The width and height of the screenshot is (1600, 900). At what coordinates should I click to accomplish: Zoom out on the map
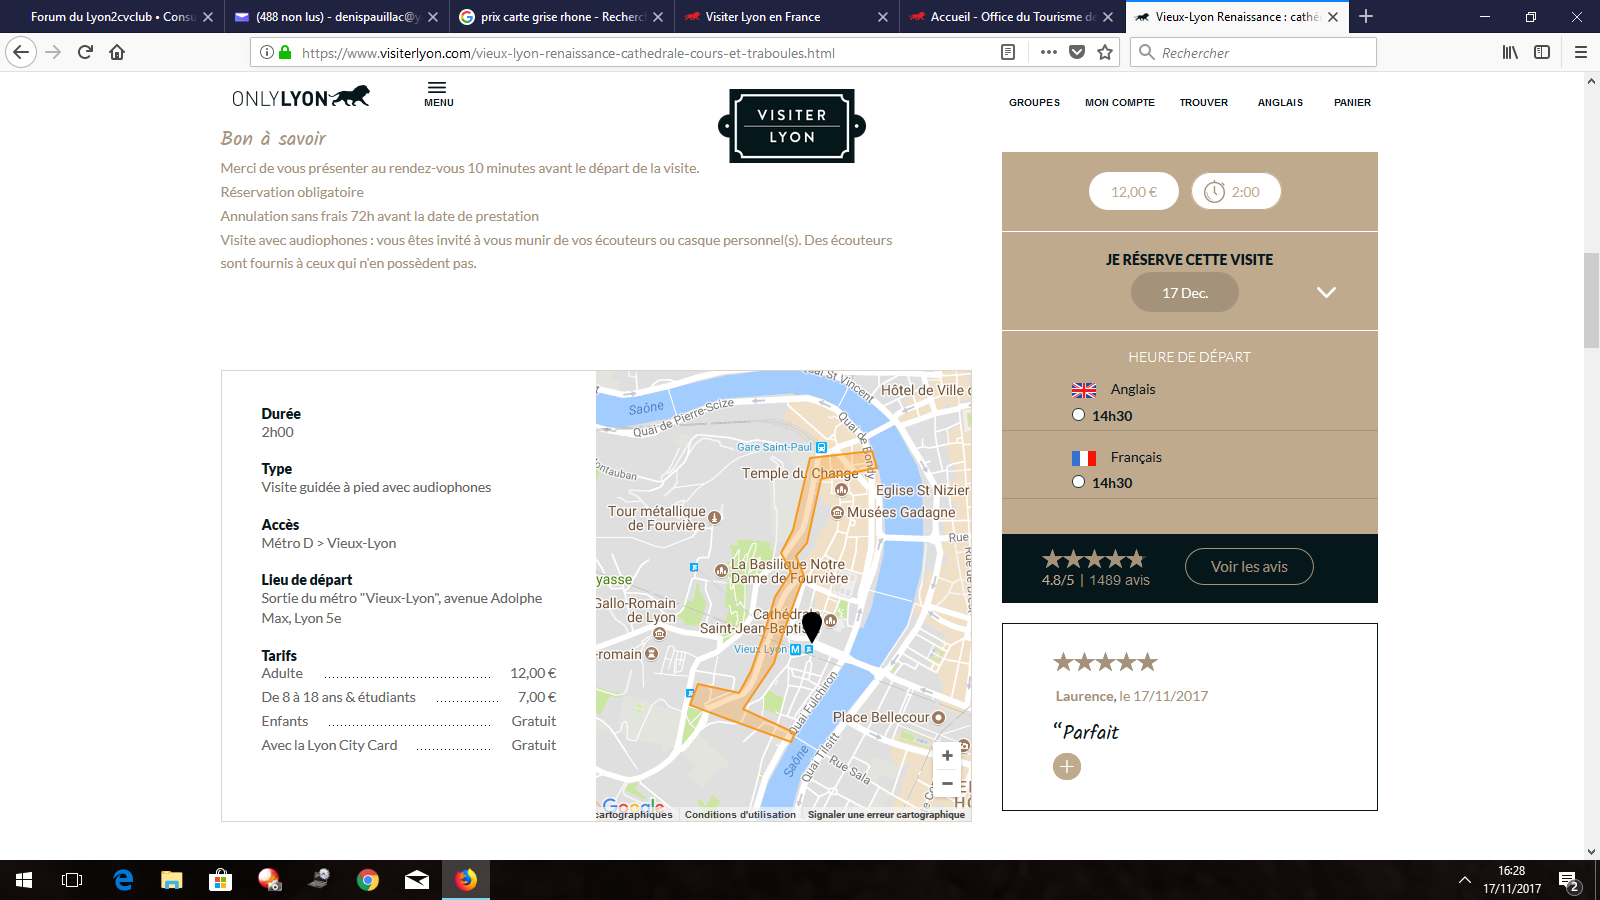point(947,784)
